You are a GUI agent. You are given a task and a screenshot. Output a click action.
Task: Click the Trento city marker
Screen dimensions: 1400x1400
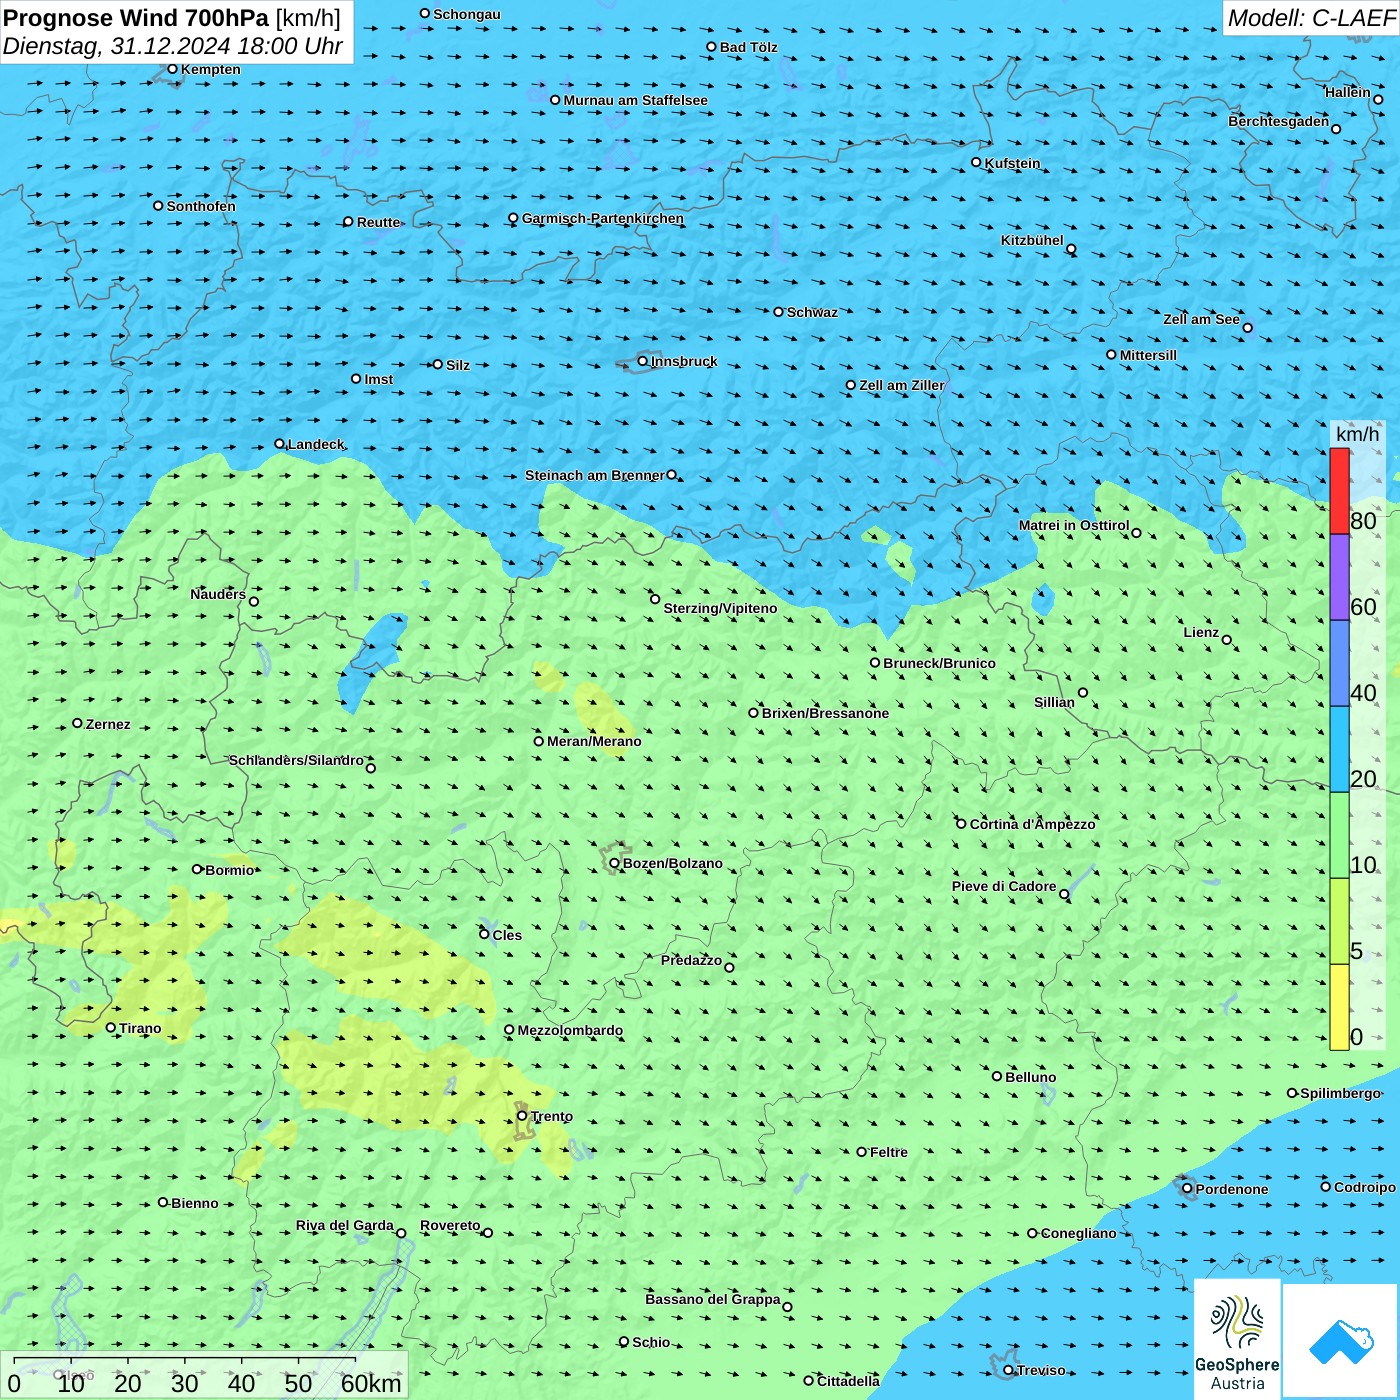coord(522,1116)
